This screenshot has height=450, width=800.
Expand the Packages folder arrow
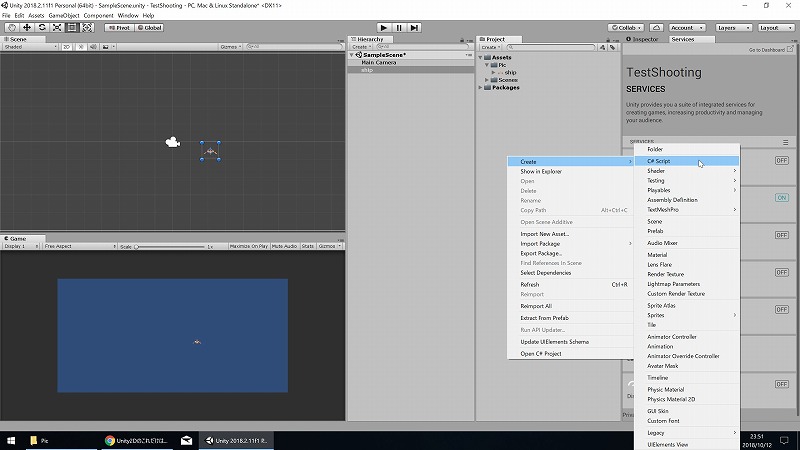pyautogui.click(x=480, y=88)
